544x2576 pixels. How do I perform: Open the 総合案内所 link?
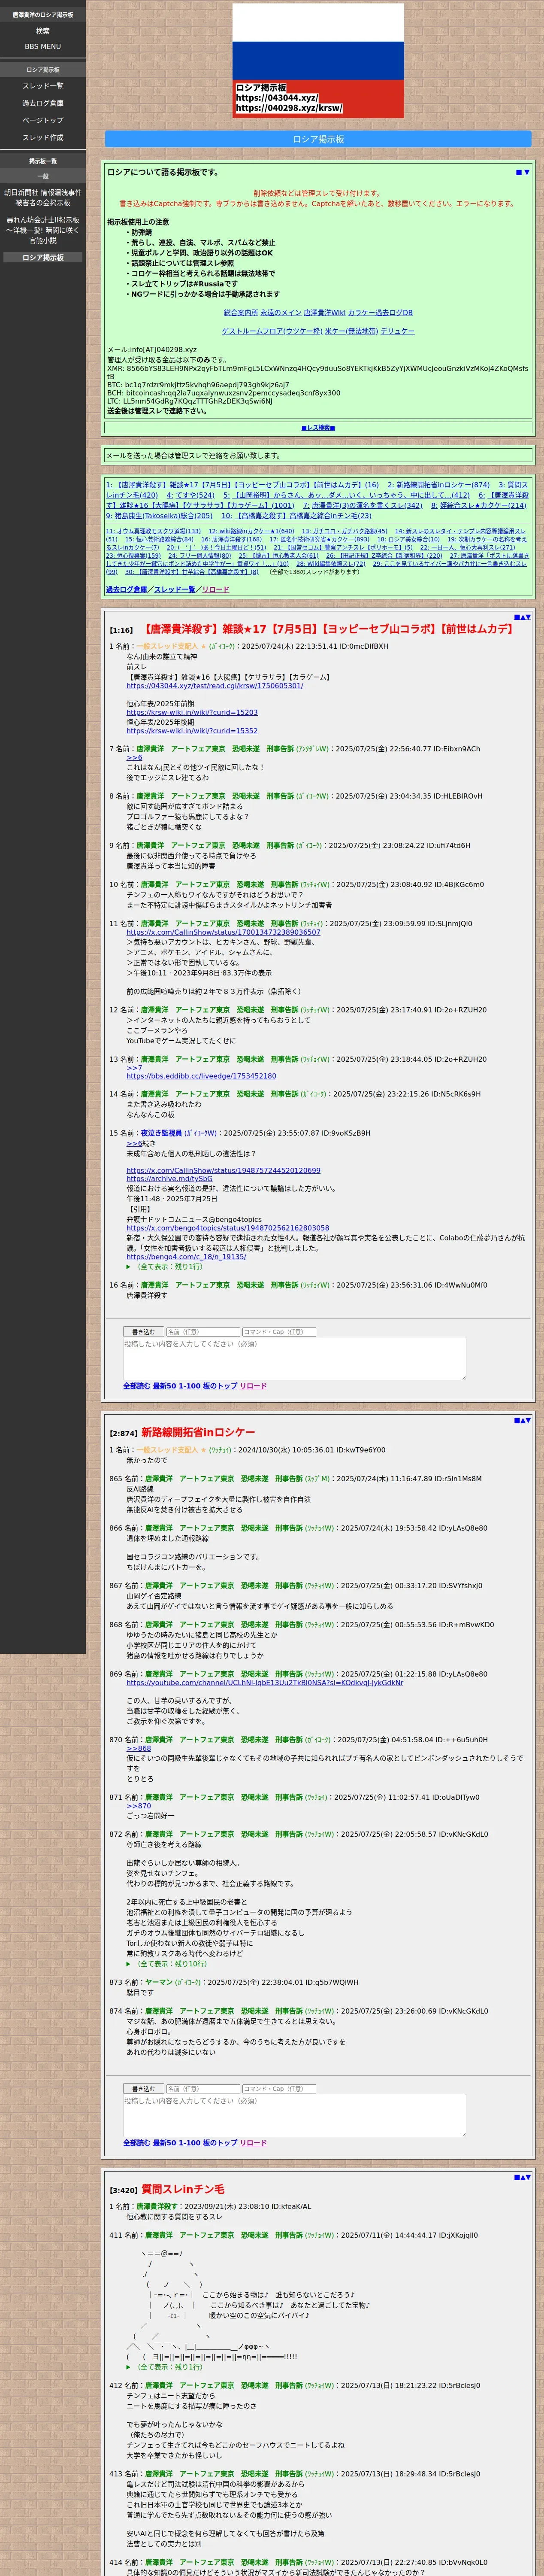241,313
